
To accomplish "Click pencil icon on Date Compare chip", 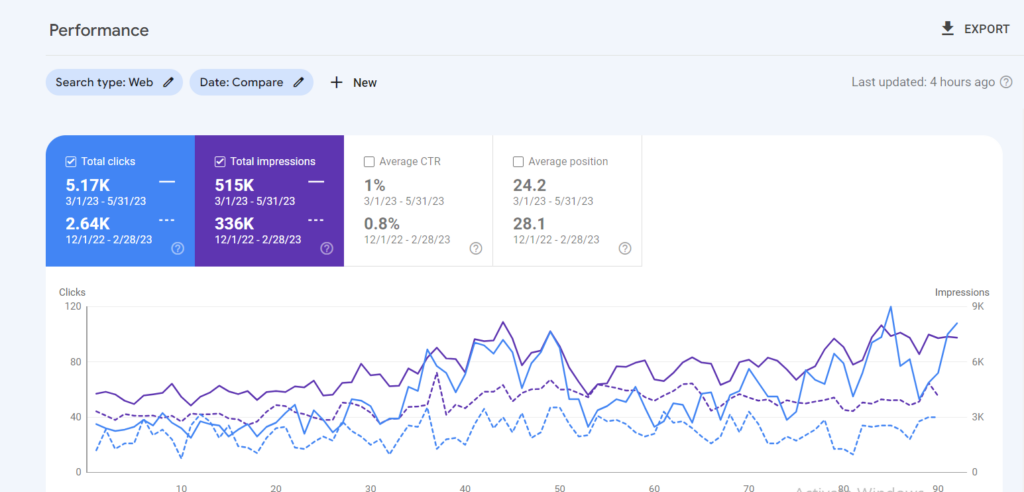I will pyautogui.click(x=298, y=82).
